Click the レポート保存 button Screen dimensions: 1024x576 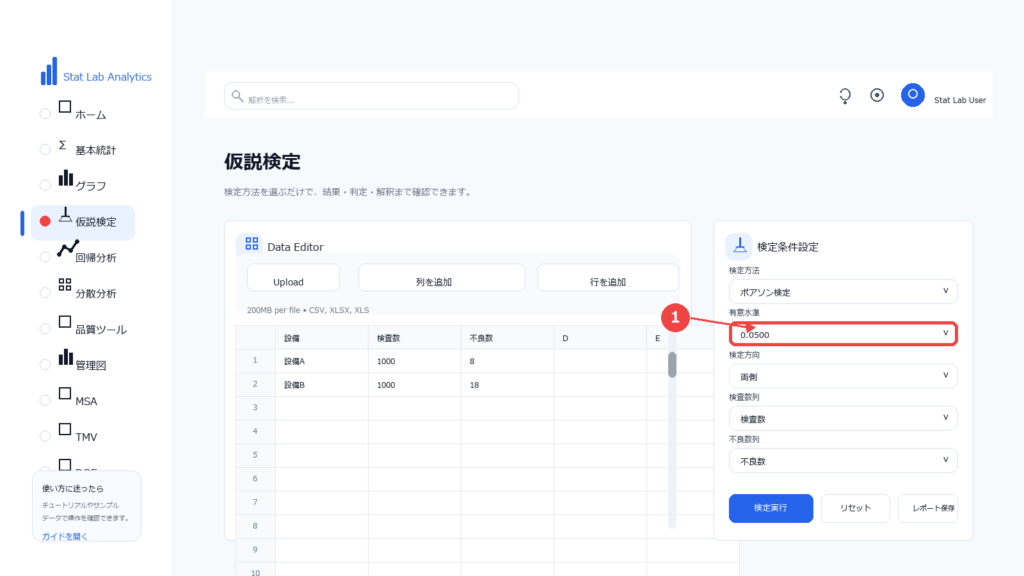tap(928, 508)
